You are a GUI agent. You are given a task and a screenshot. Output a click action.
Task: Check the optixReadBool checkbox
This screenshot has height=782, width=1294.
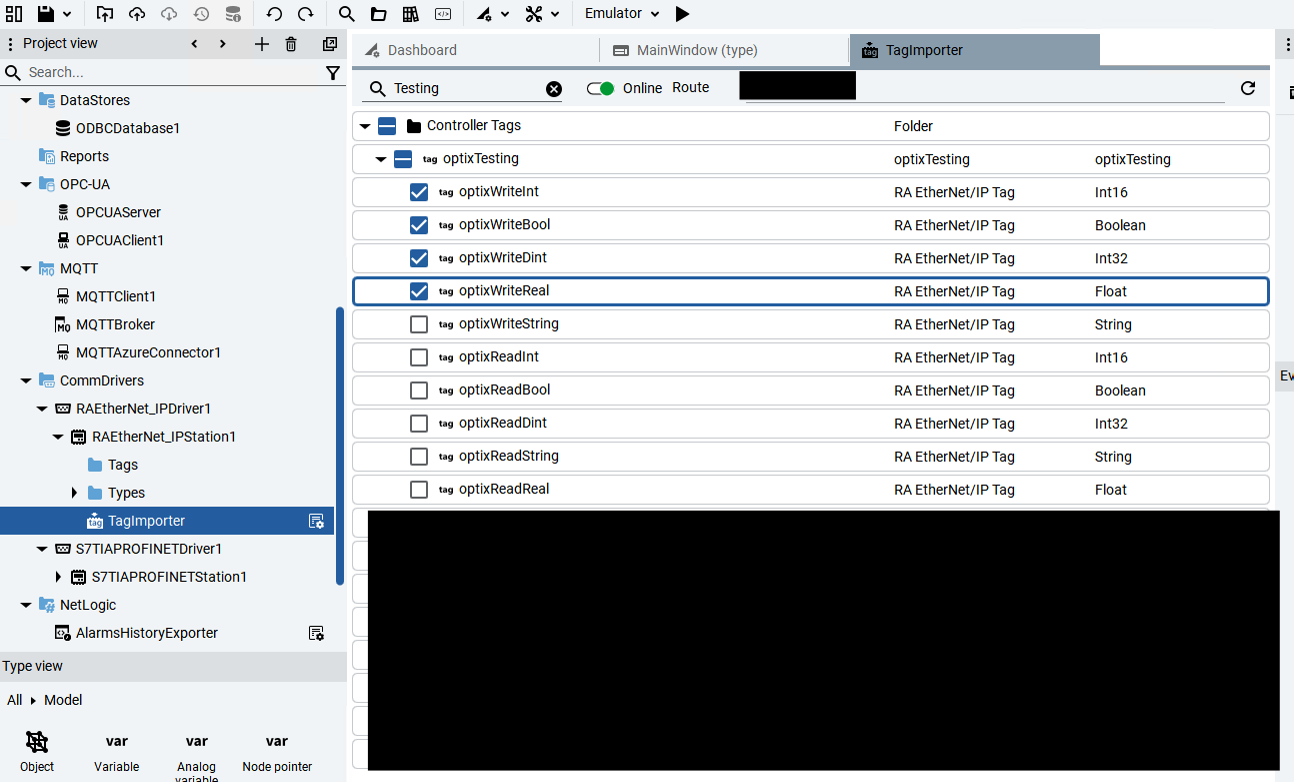pos(419,390)
